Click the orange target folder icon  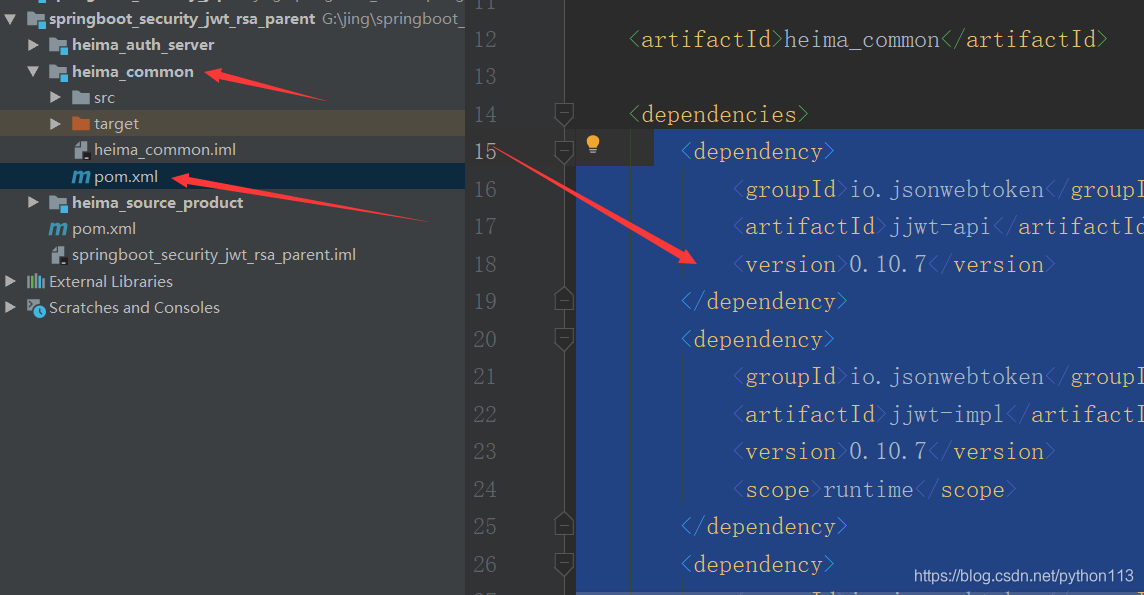81,124
